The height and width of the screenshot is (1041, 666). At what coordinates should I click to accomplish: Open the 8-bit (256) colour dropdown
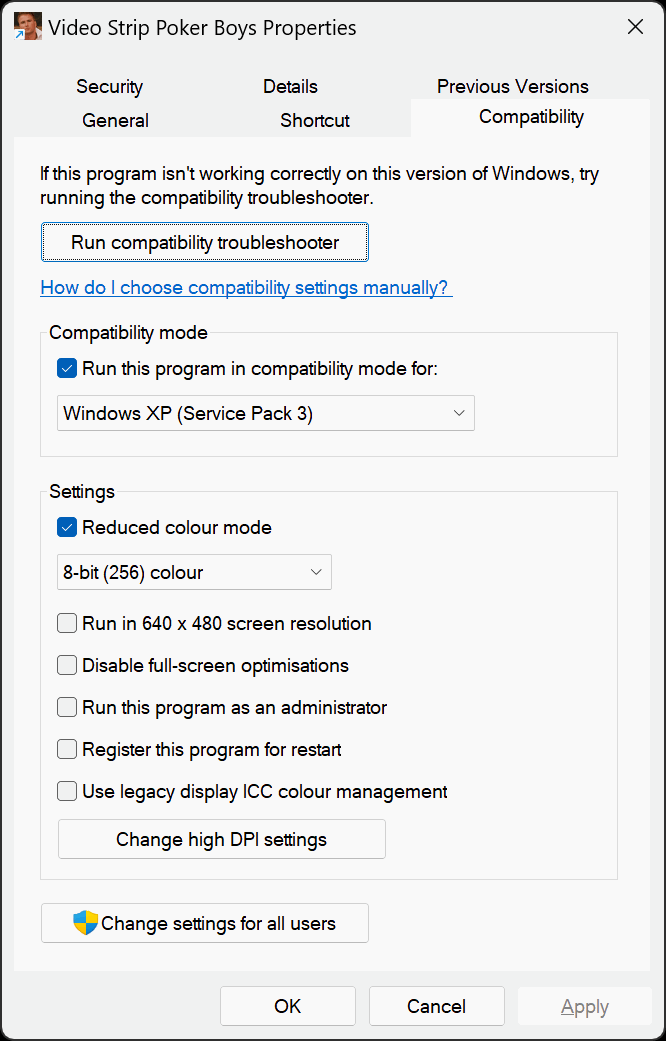click(194, 572)
